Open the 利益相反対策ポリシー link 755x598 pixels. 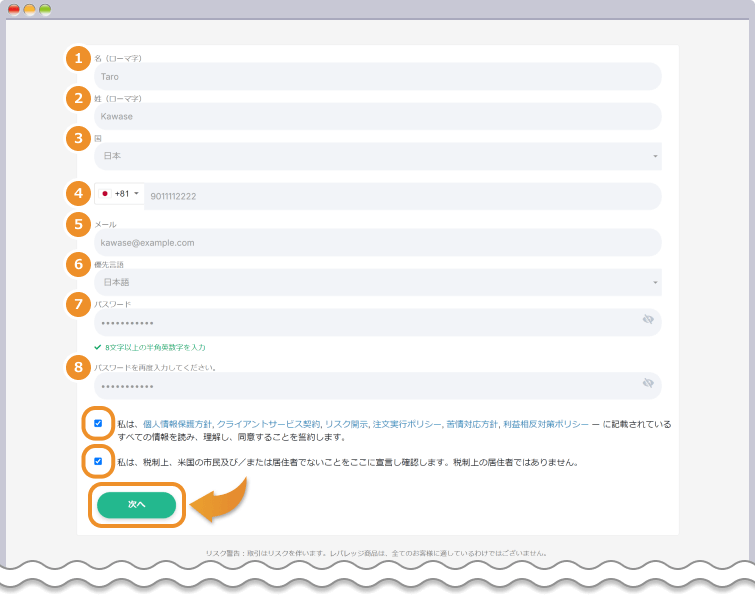(x=546, y=424)
